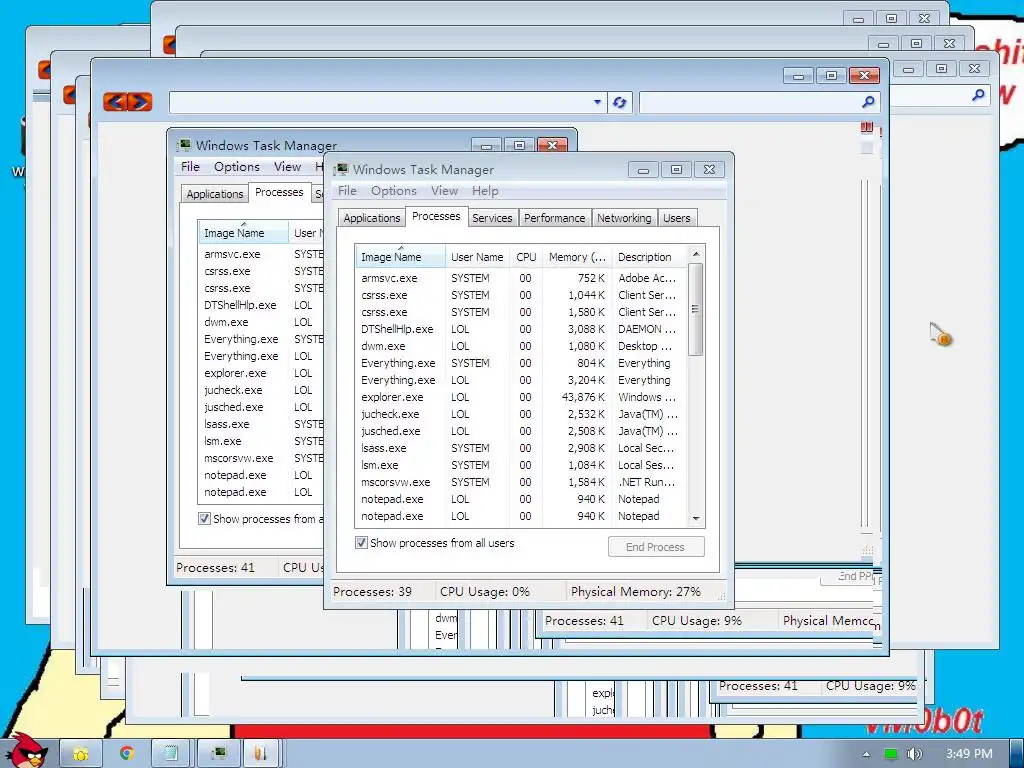Click the End Process button in front Task Manager

(x=656, y=547)
